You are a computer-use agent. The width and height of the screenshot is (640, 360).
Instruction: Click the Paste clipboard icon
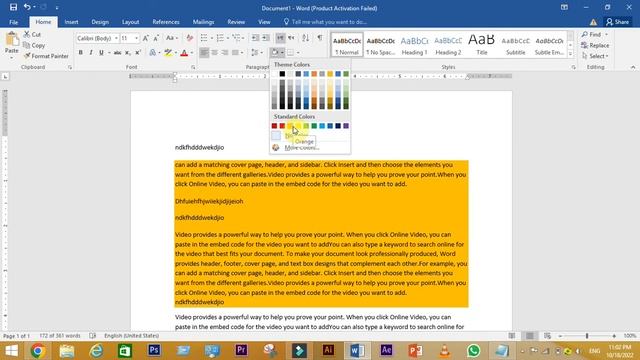(x=11, y=40)
